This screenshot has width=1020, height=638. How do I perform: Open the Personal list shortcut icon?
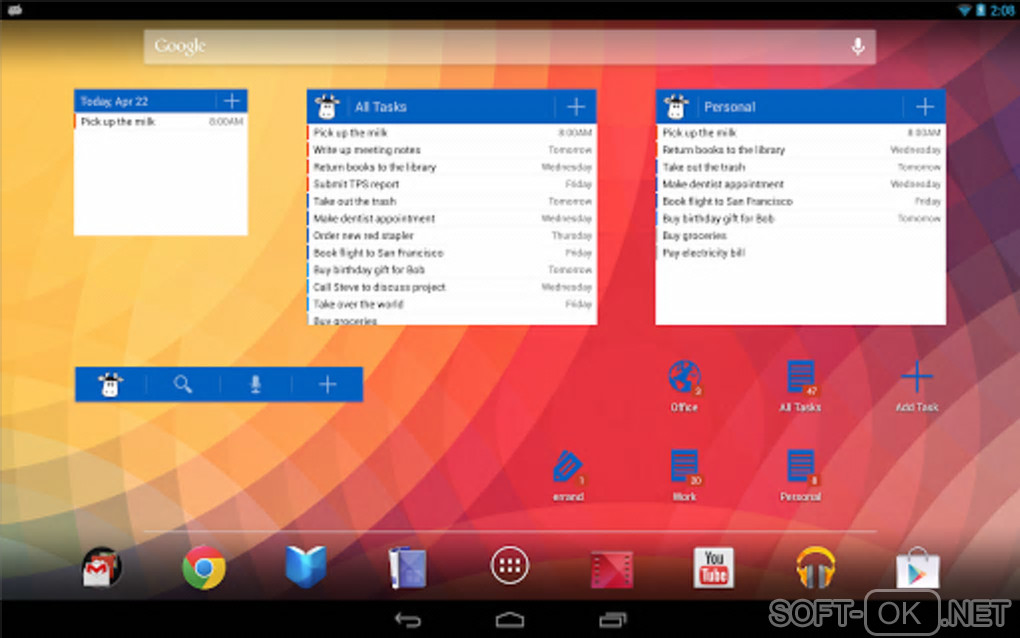(x=801, y=468)
